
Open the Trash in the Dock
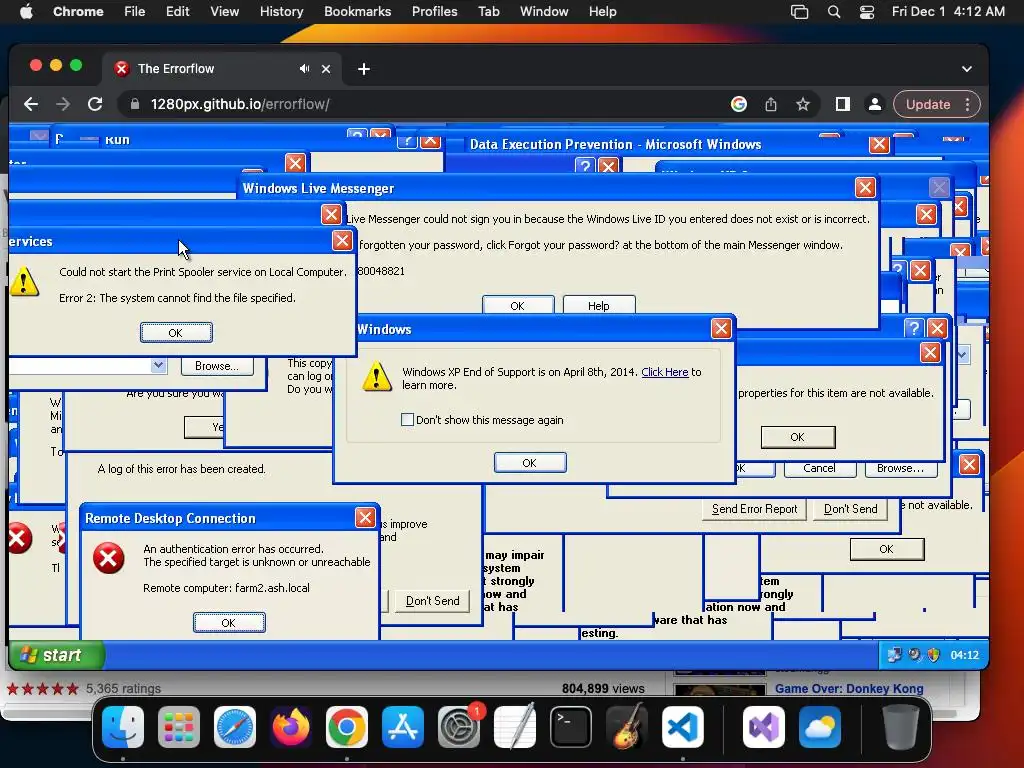900,727
